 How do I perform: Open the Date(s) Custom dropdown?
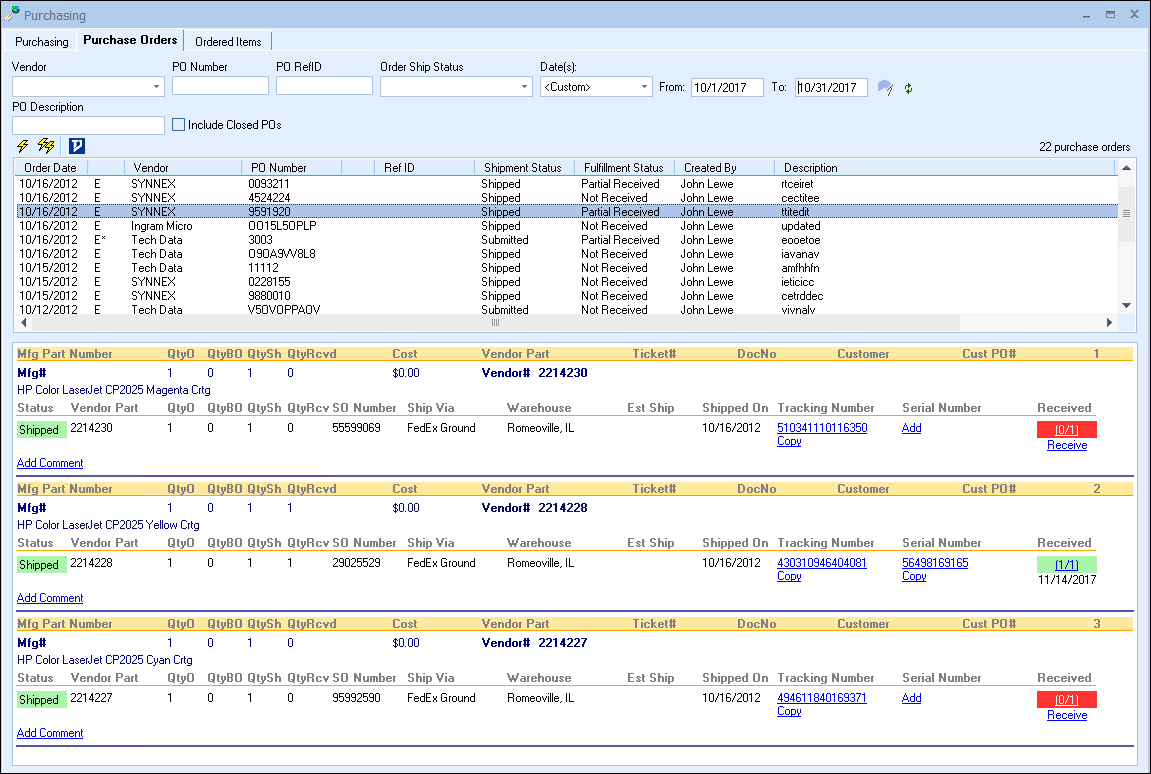tap(644, 87)
